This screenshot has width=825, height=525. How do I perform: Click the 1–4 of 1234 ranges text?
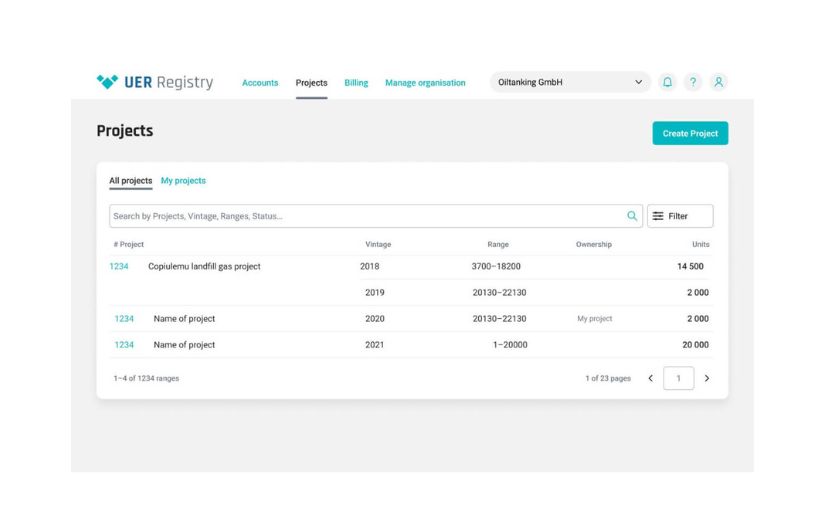tap(146, 378)
